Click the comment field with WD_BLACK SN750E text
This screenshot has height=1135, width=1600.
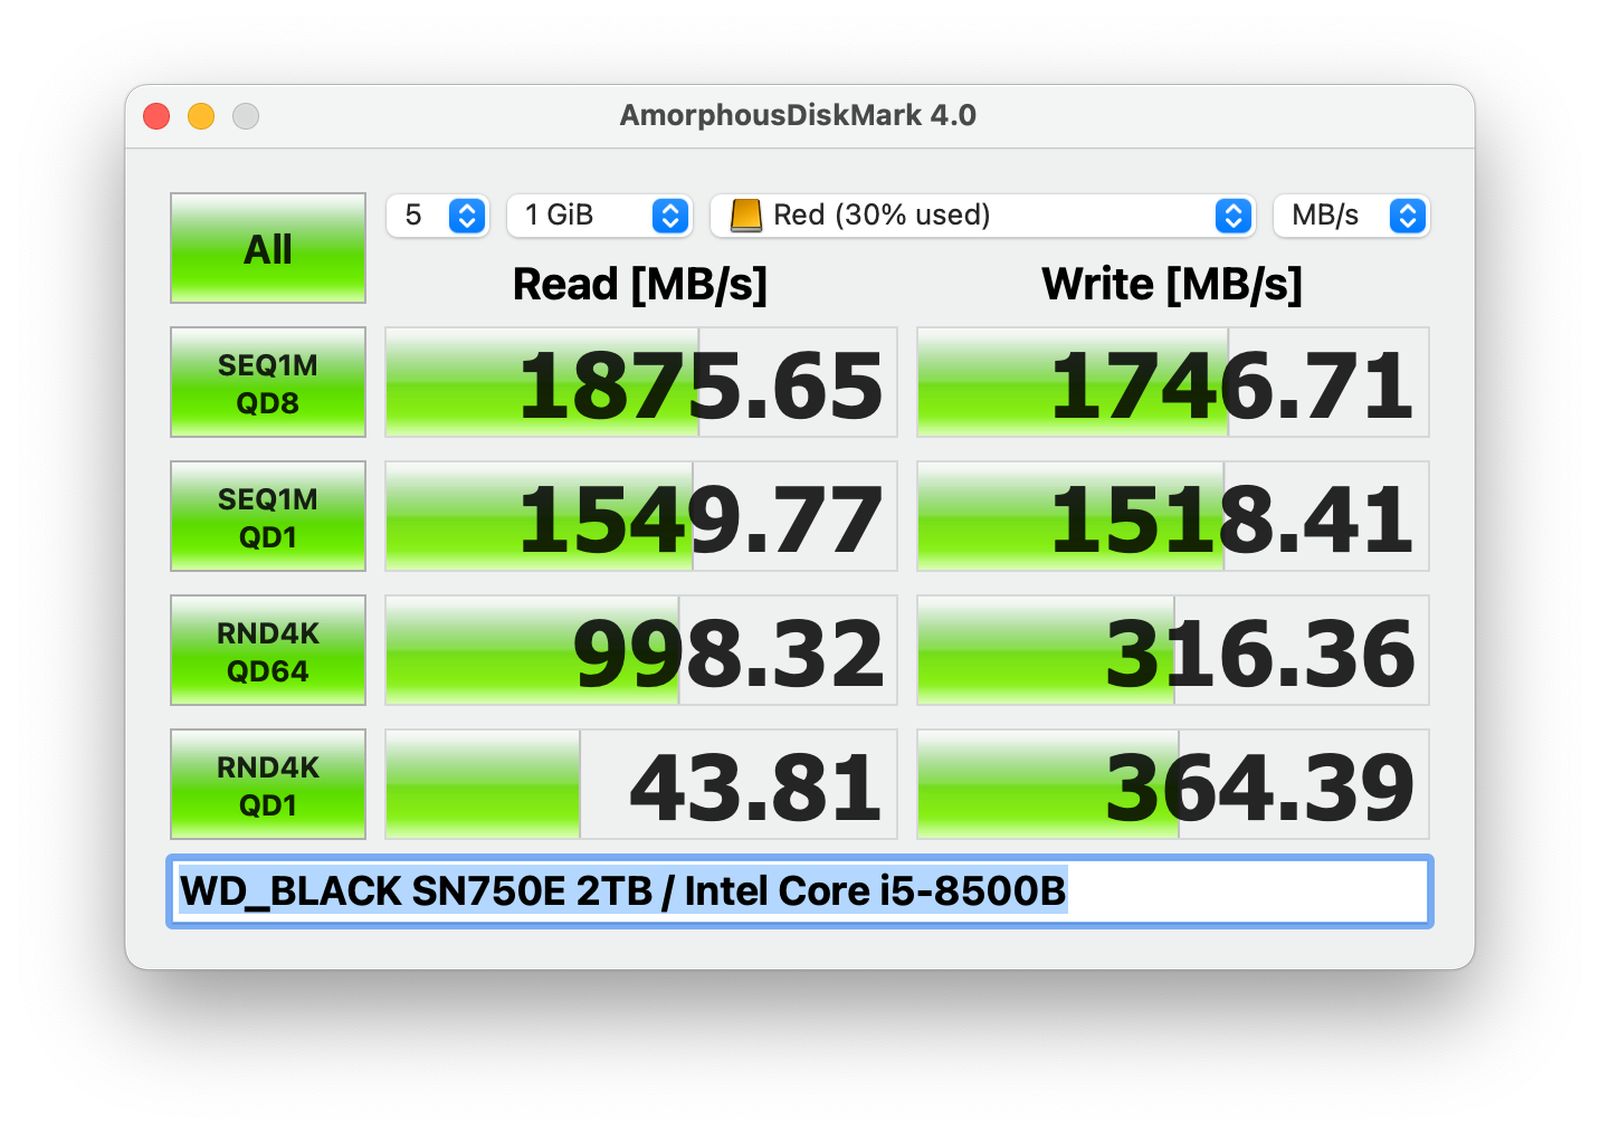(x=800, y=891)
